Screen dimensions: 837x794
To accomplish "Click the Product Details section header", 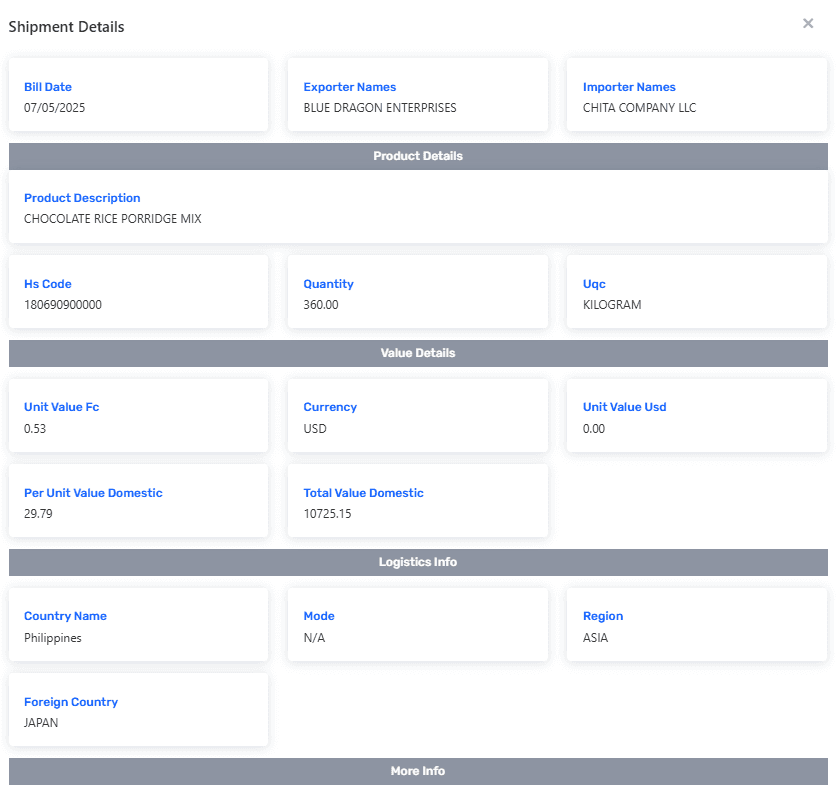I will 418,156.
